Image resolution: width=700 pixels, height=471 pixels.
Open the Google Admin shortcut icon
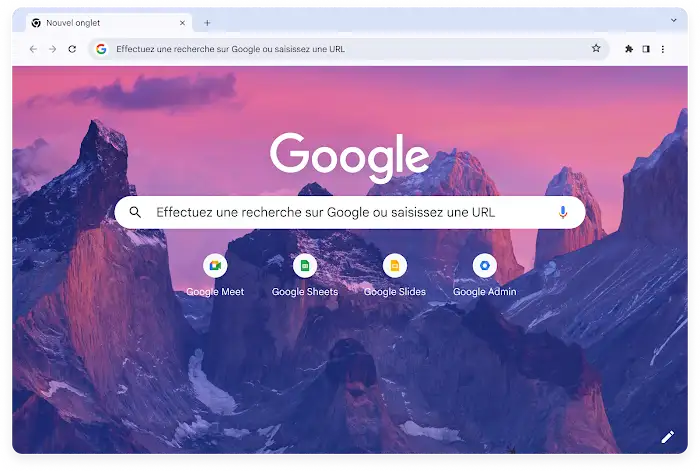tap(485, 266)
